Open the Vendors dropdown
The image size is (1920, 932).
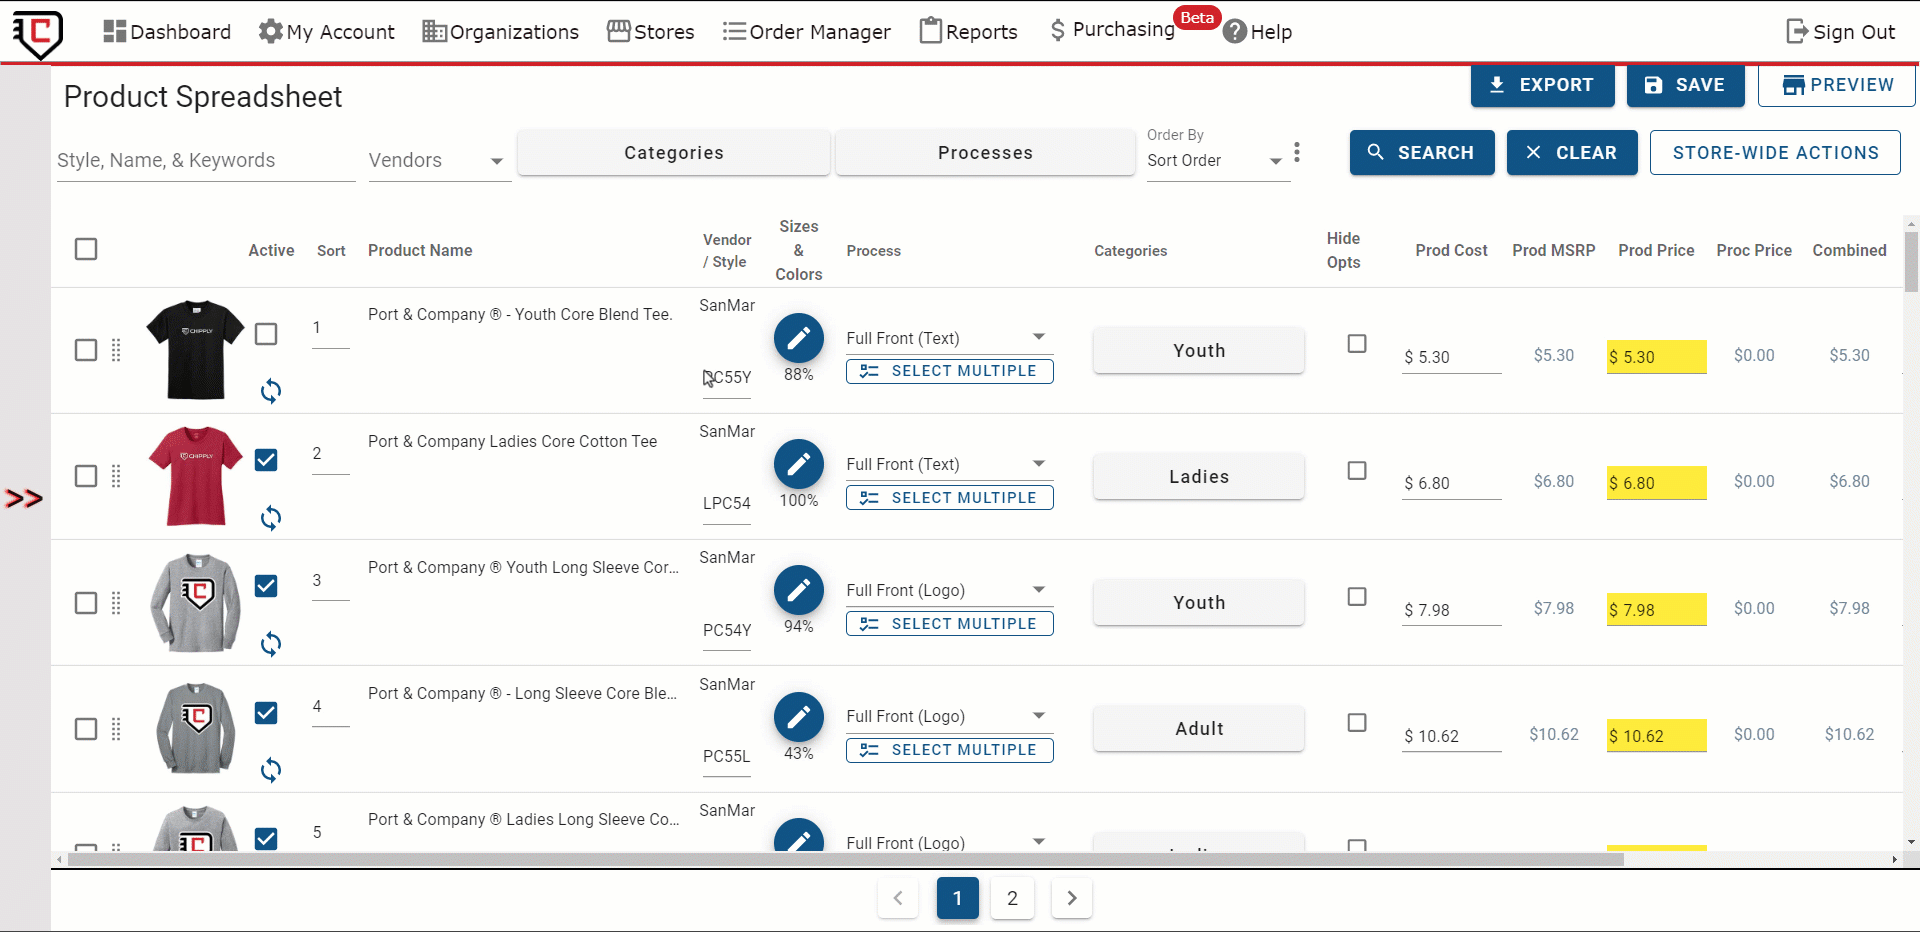pos(439,160)
